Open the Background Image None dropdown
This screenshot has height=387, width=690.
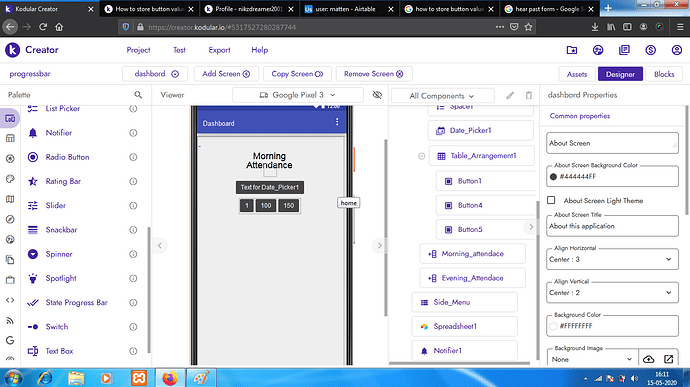[592, 359]
